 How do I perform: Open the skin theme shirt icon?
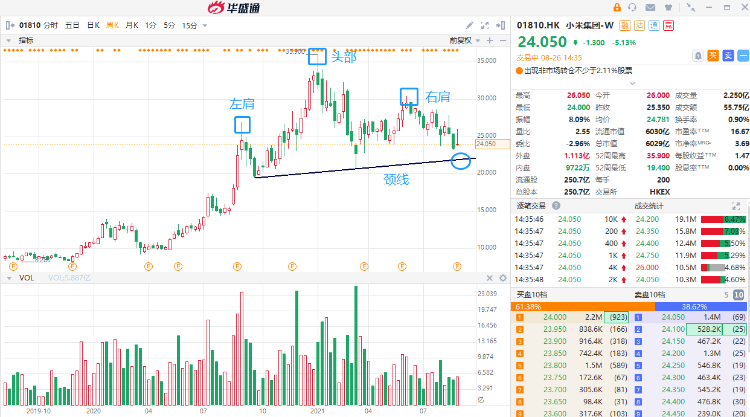668,7
